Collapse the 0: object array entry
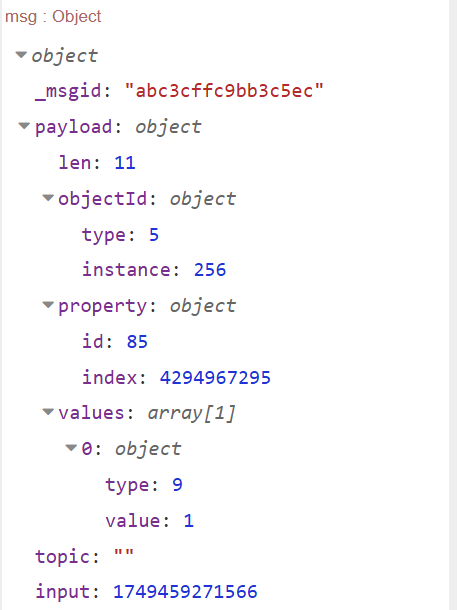The image size is (457, 610). pos(71,448)
